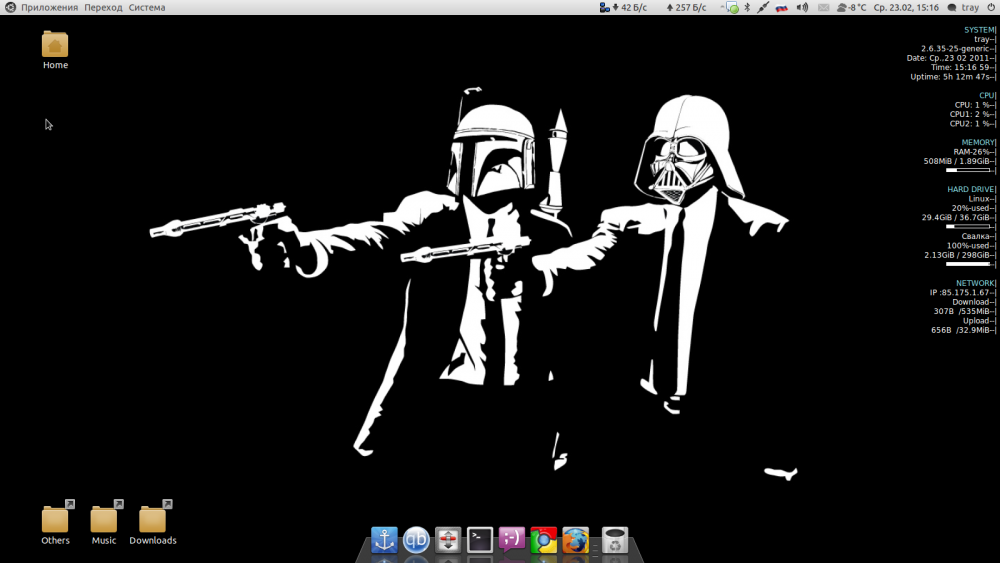Launch Google Chrome from the dock
This screenshot has width=1000, height=563.
[543, 540]
